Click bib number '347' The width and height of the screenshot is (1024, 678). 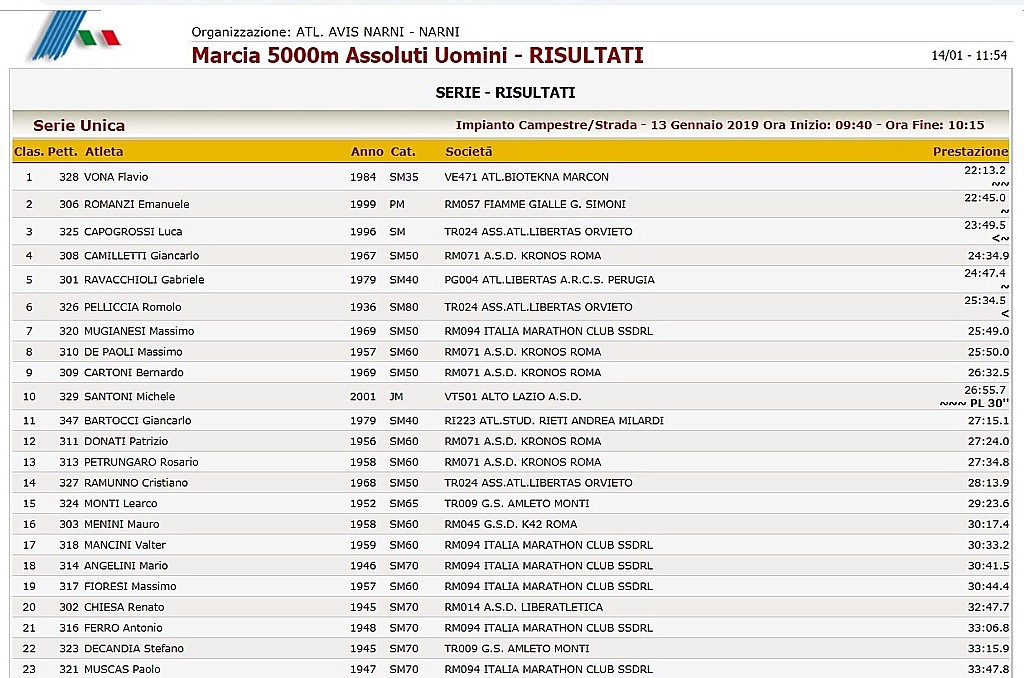click(69, 421)
